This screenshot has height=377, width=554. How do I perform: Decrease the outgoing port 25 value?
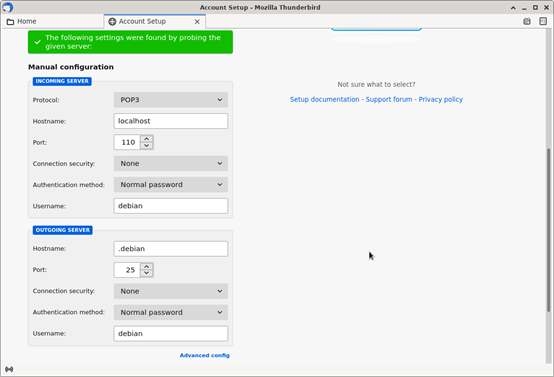(x=147, y=273)
